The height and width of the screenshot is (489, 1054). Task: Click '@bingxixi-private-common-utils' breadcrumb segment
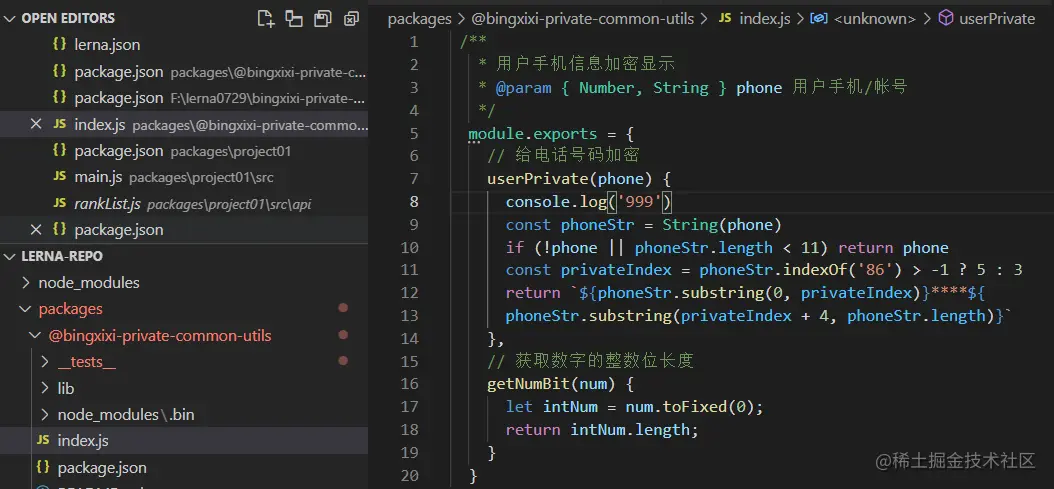tap(581, 19)
